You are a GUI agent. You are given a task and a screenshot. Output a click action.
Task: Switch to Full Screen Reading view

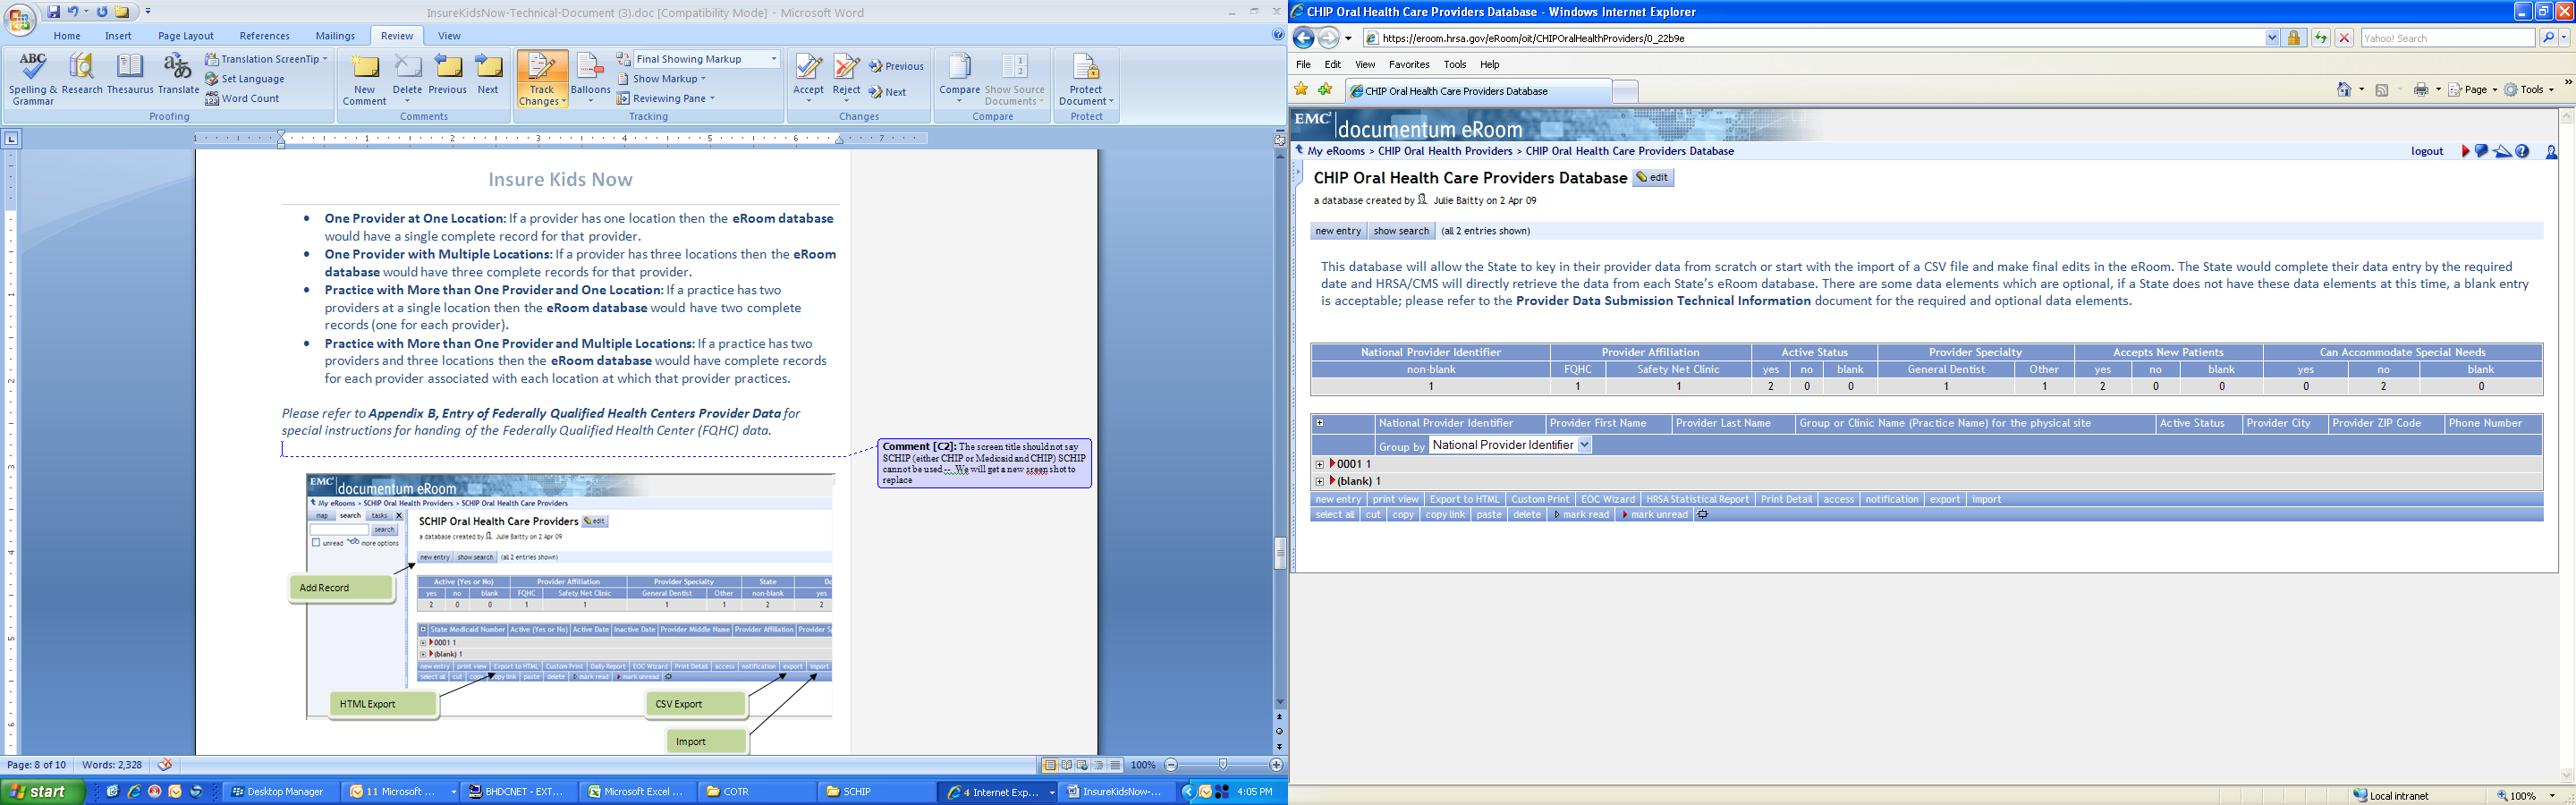(1067, 765)
